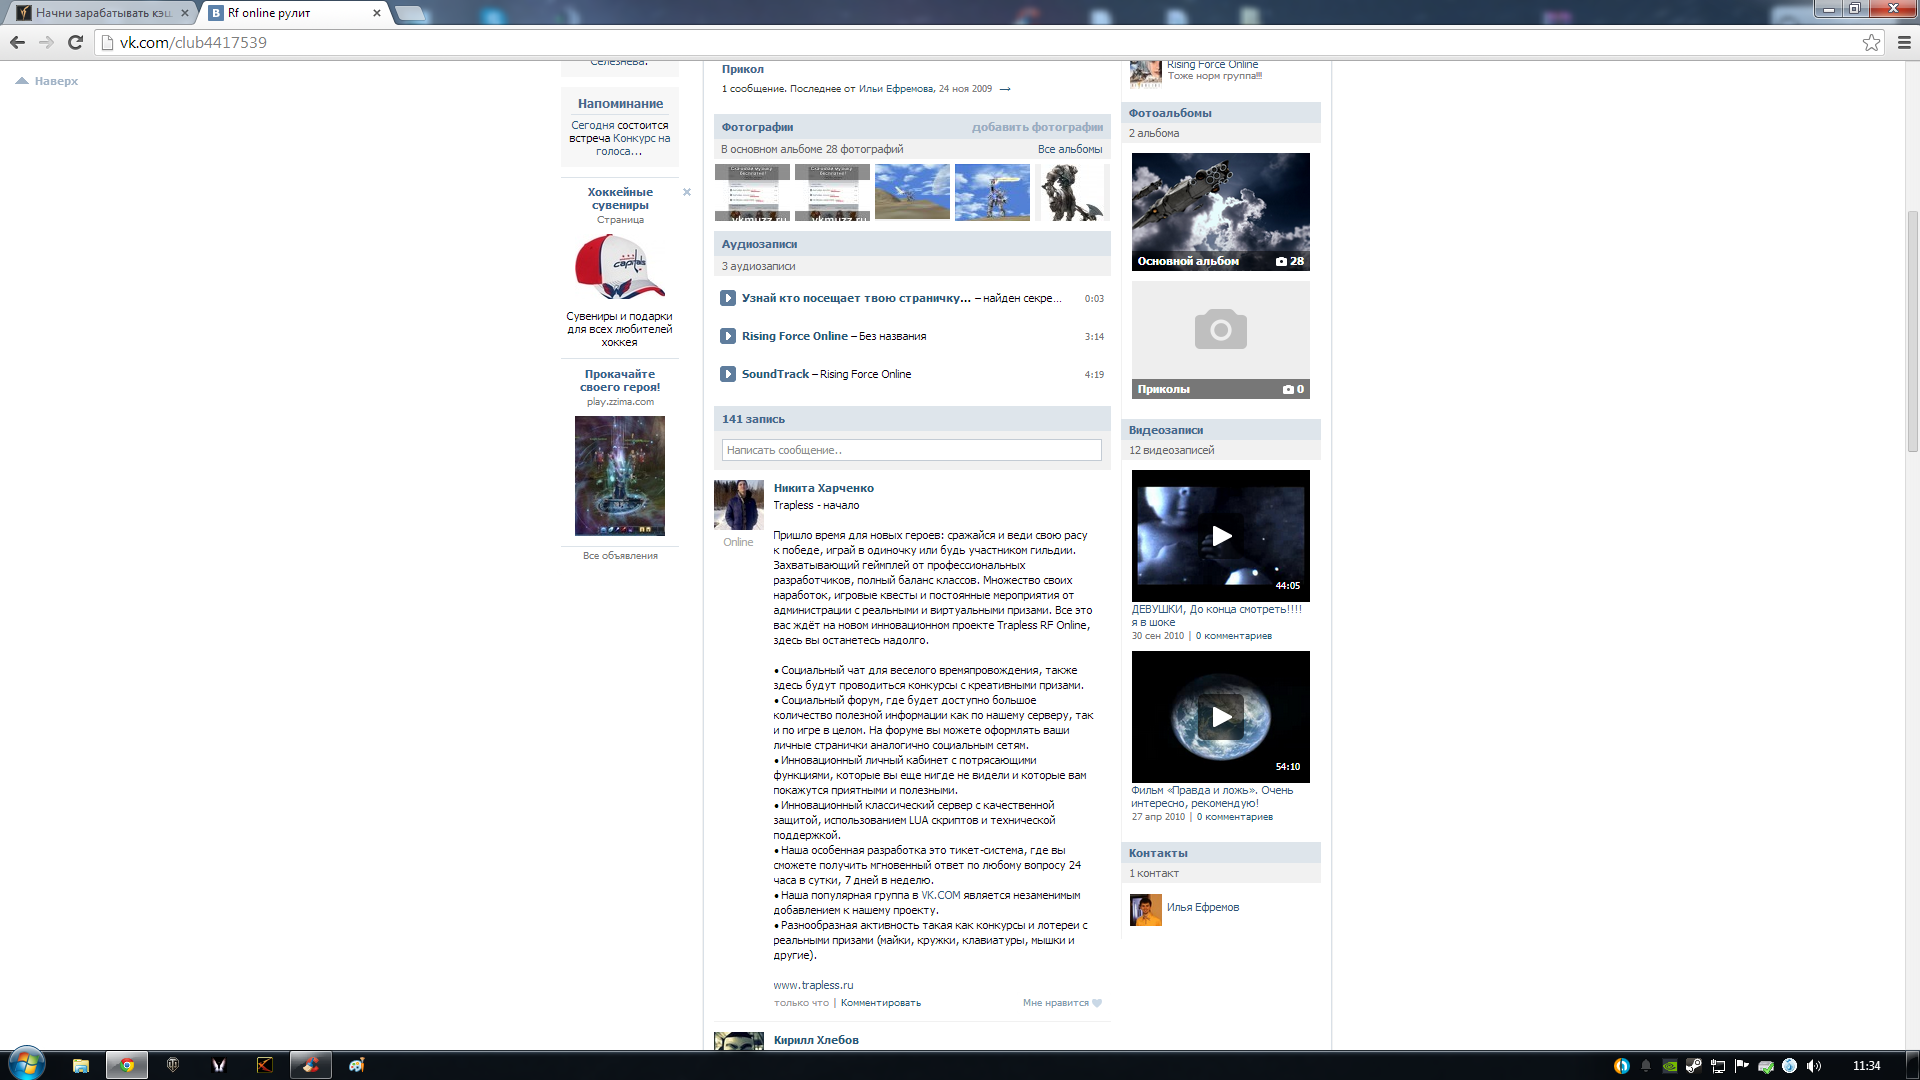
Task: Open the 'Rising Force Online' group link
Action: coord(1212,64)
